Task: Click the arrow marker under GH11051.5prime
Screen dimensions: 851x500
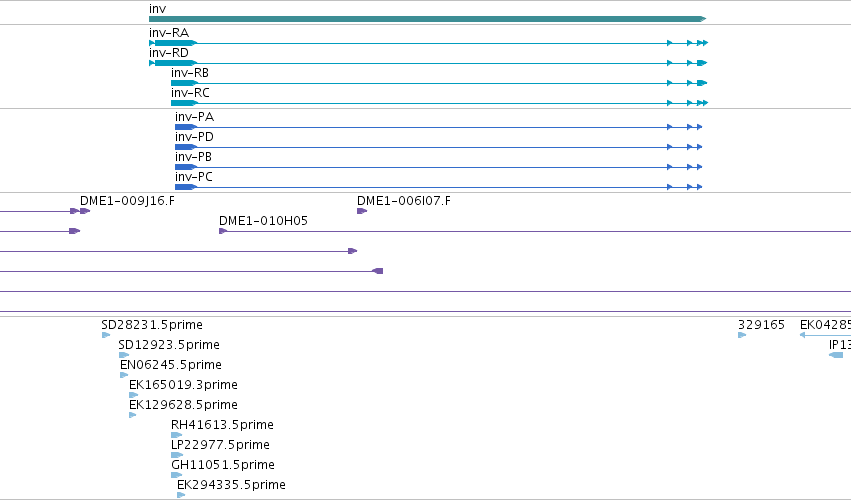Action: [x=176, y=475]
